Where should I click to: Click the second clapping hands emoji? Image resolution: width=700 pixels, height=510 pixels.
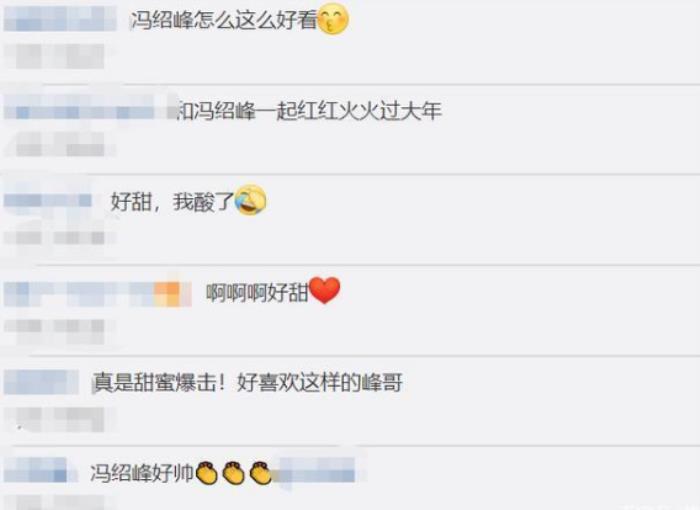tap(233, 473)
